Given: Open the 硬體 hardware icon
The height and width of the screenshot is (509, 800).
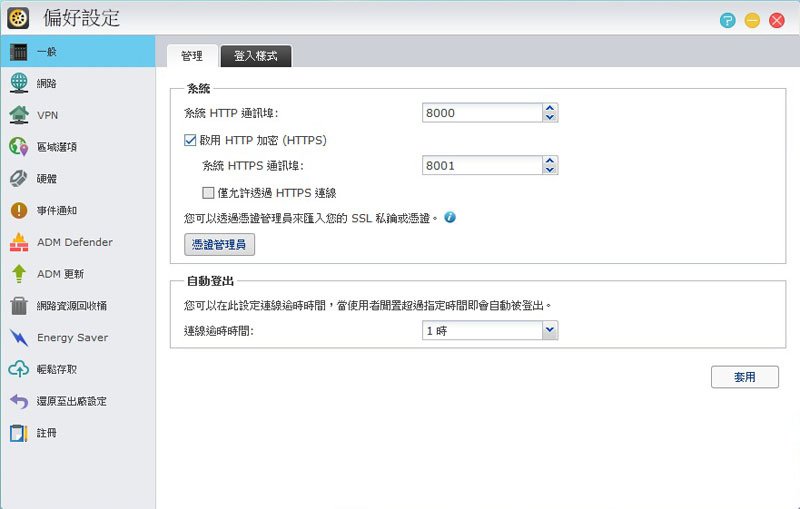Looking at the screenshot, I should pos(19,179).
